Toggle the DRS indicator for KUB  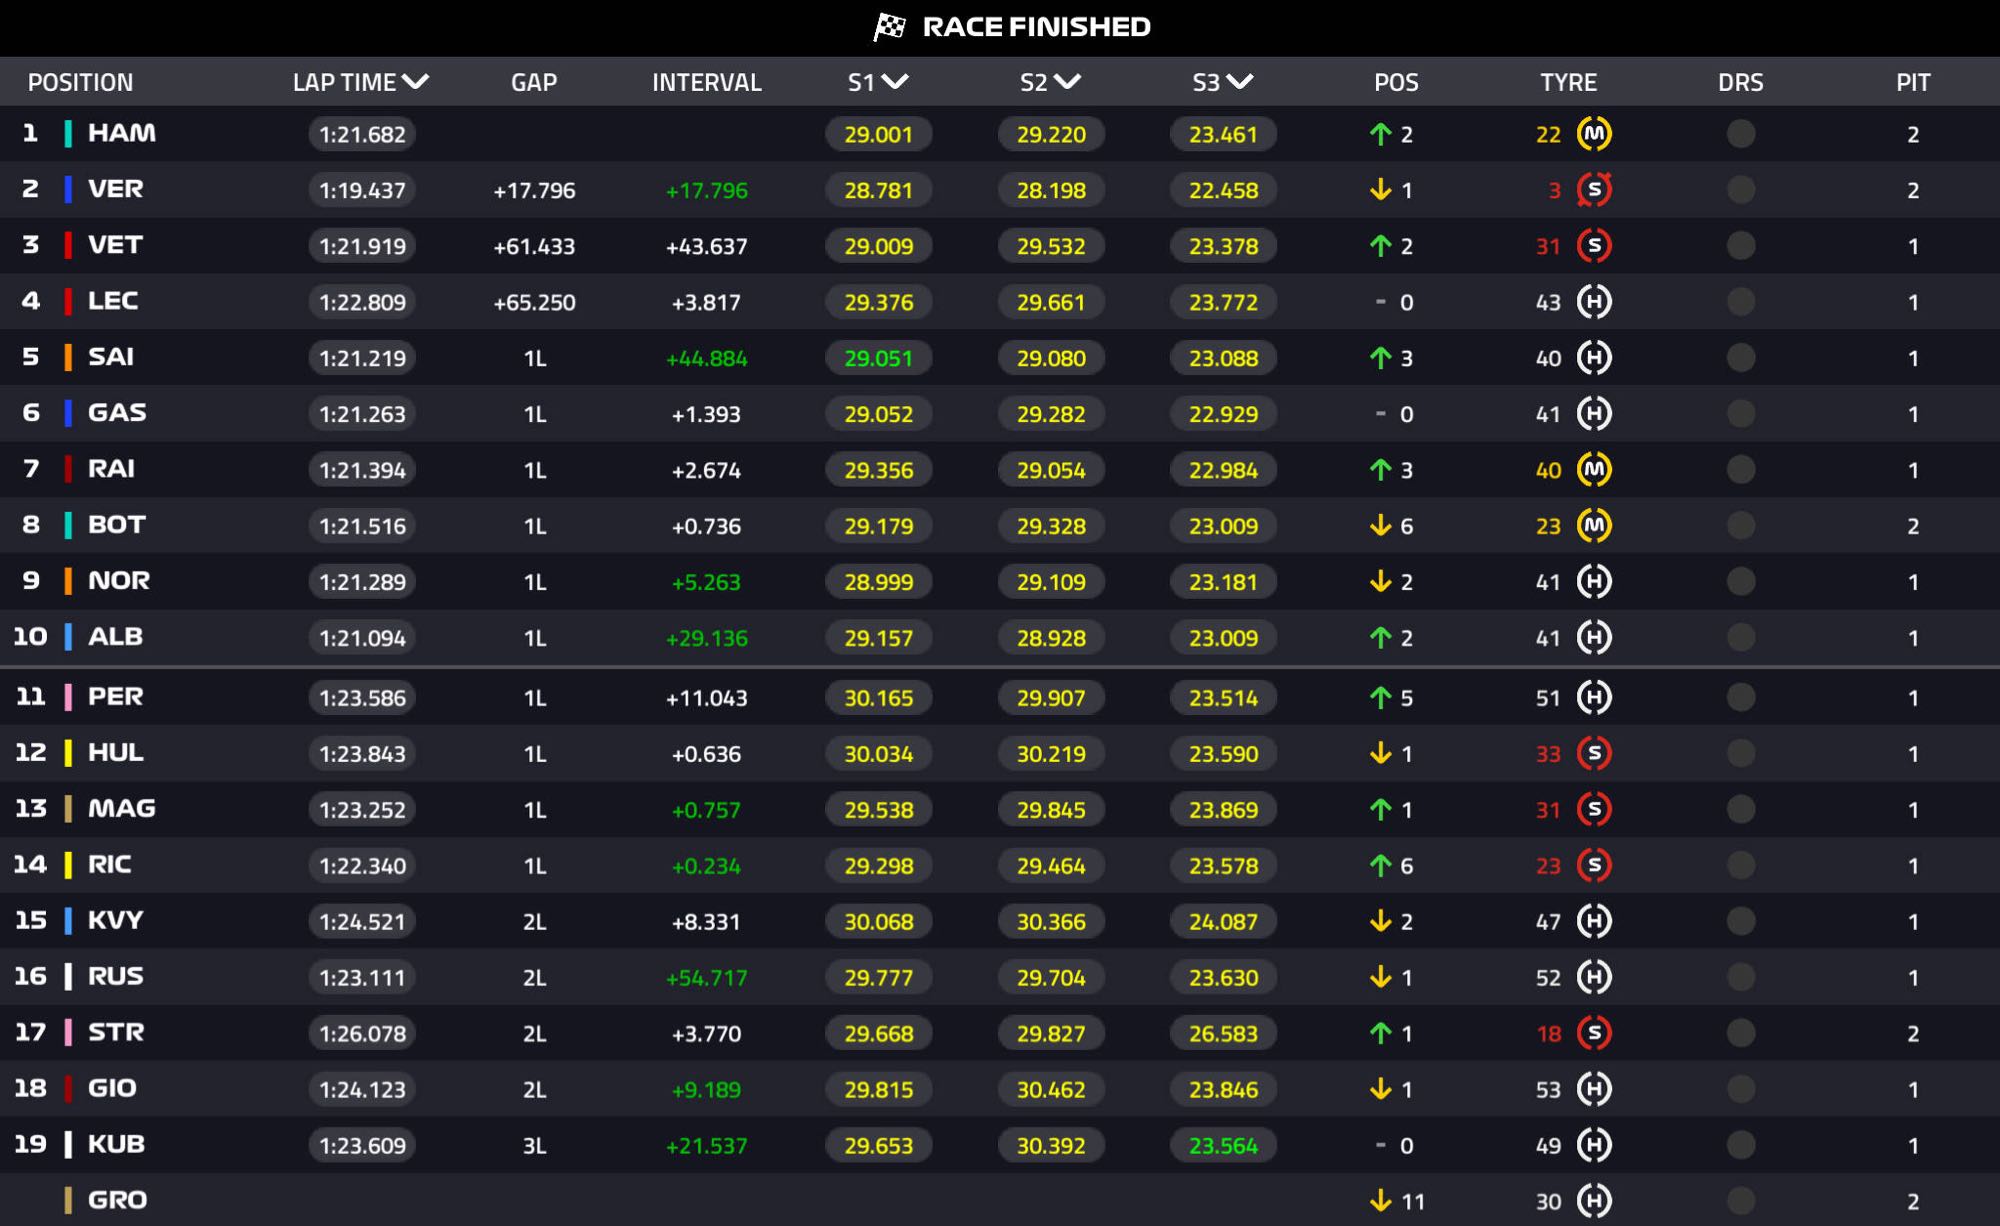1740,1145
